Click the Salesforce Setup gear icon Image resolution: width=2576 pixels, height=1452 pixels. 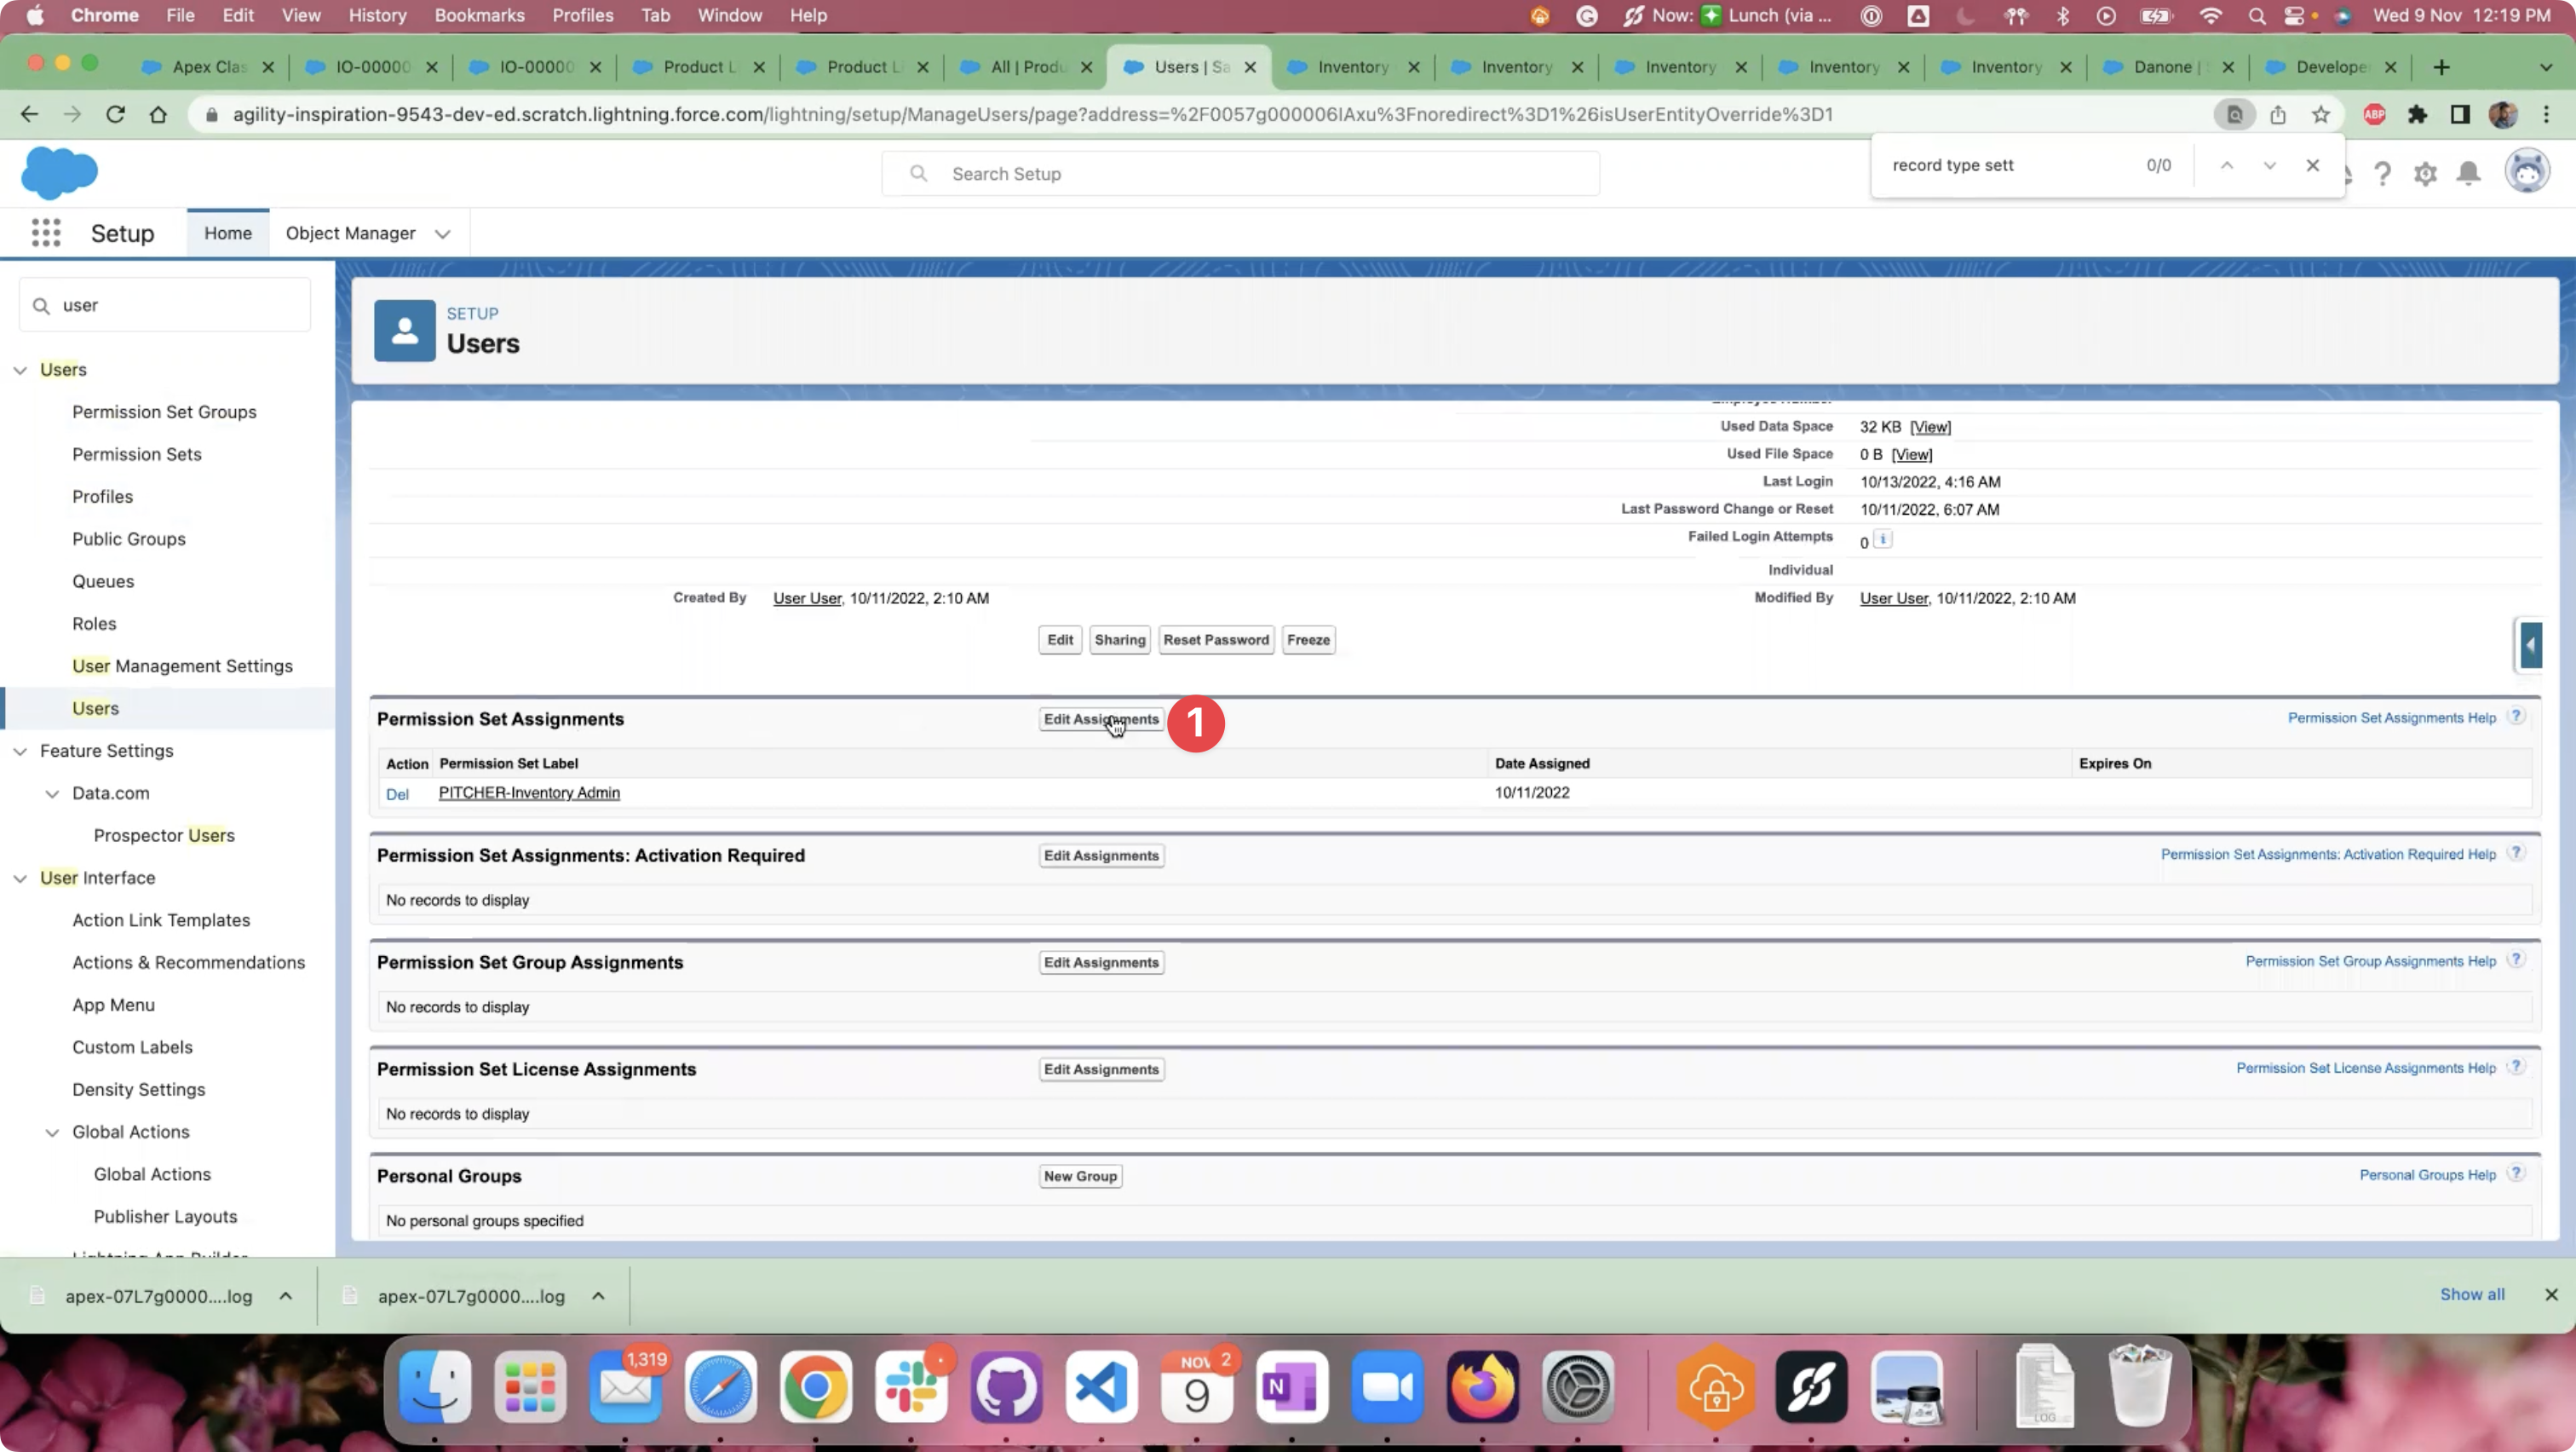(x=2425, y=174)
